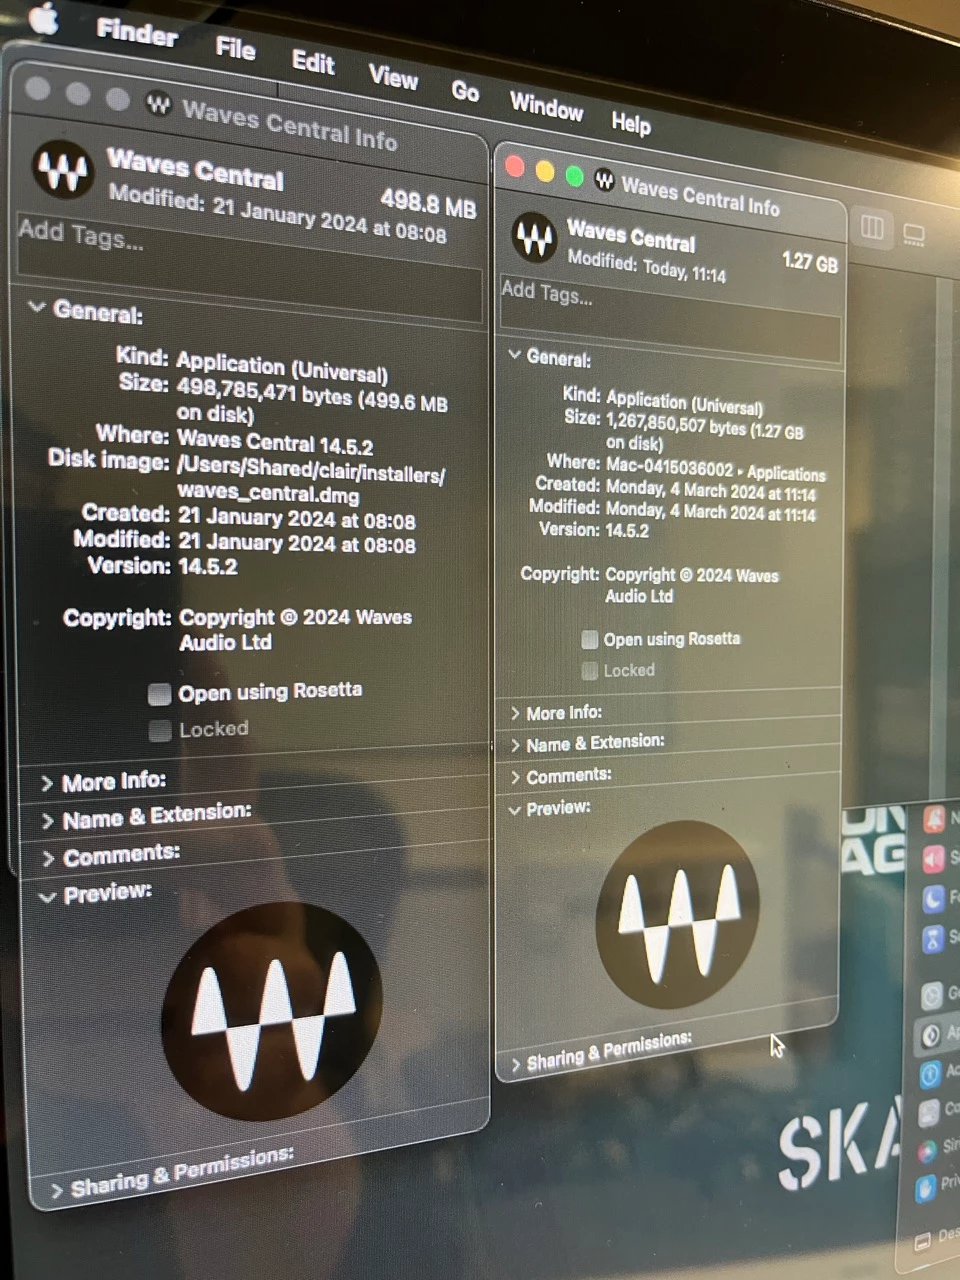Viewport: 960px width, 1280px height.
Task: Expand Comments in the 498.8 MB Info window
Action: pos(48,859)
